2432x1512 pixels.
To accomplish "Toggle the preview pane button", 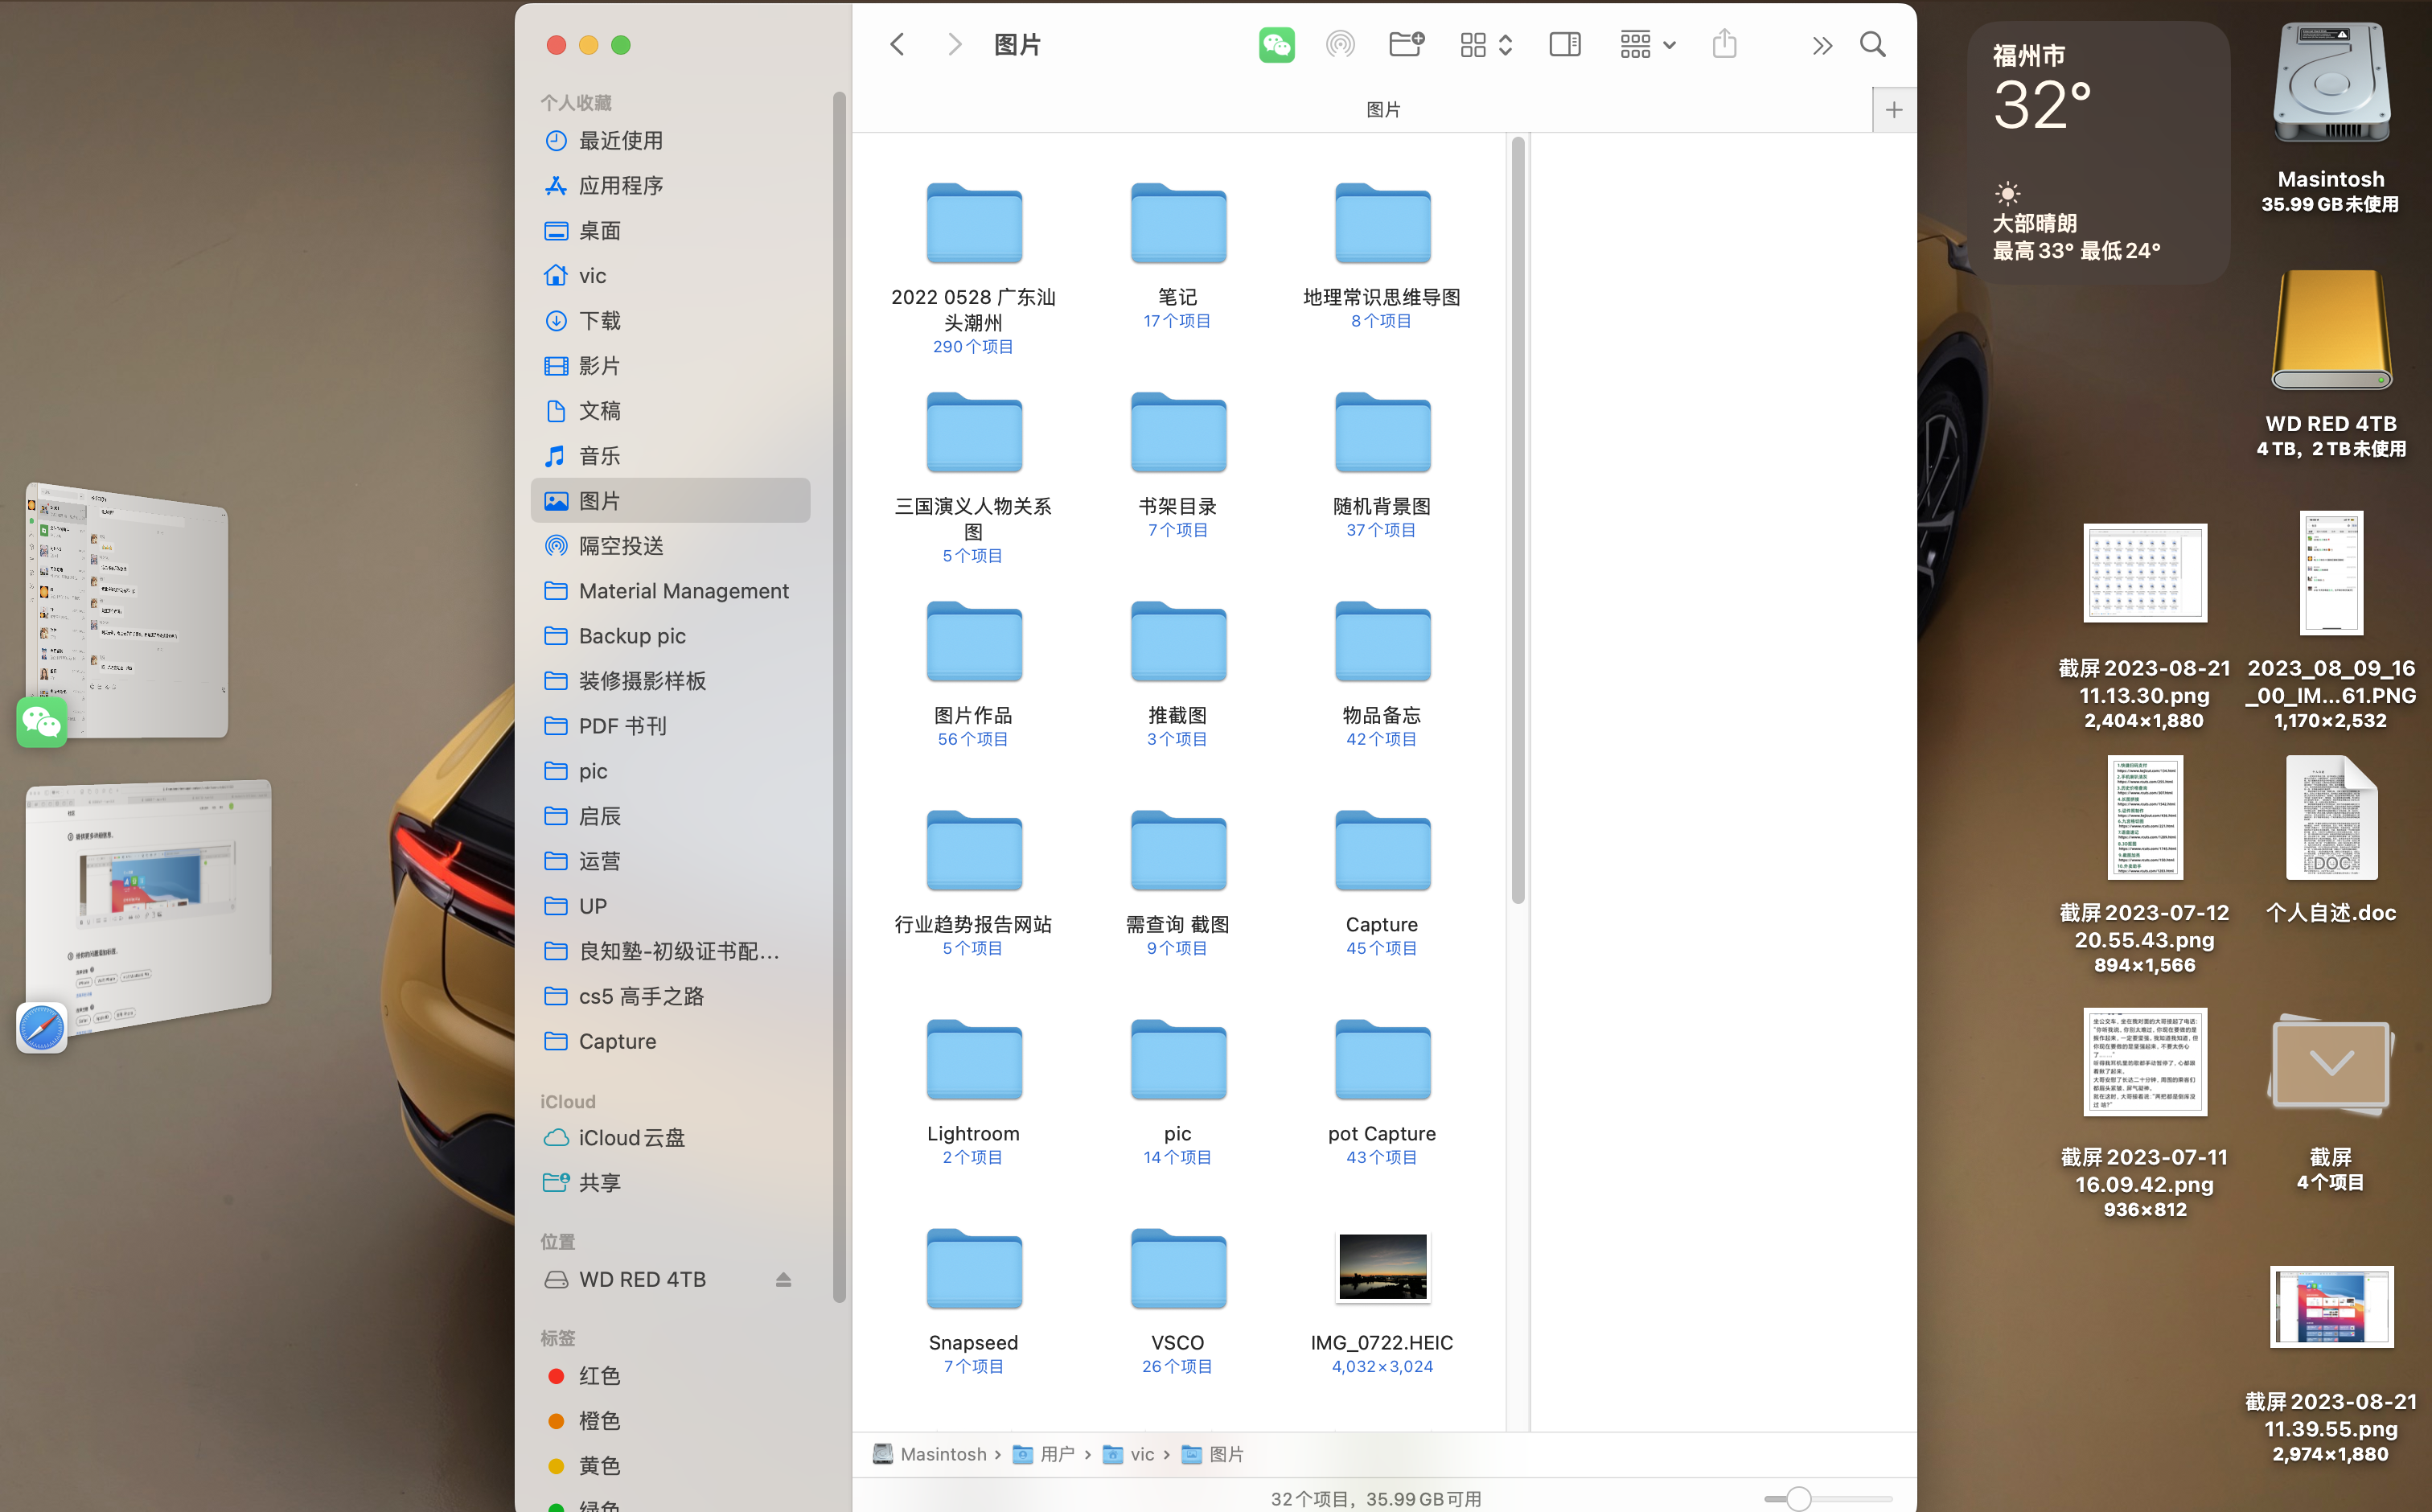I will pos(1564,45).
